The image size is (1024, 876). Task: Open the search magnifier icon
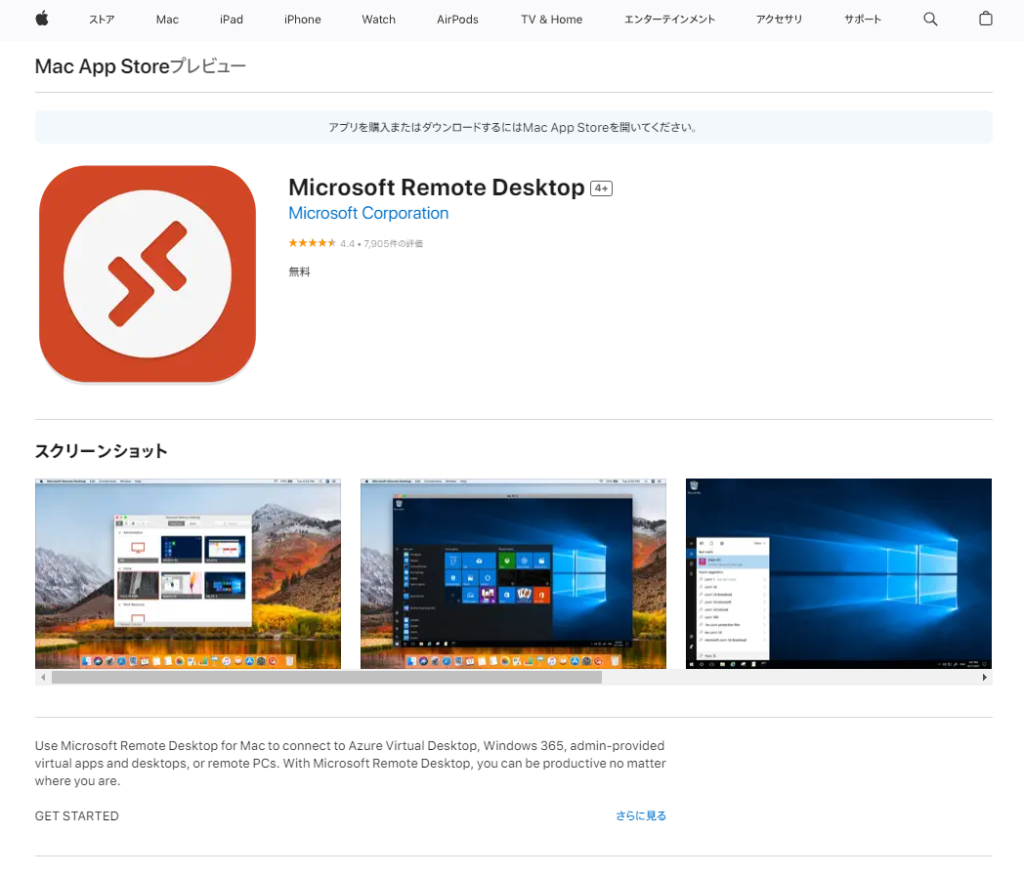[930, 20]
